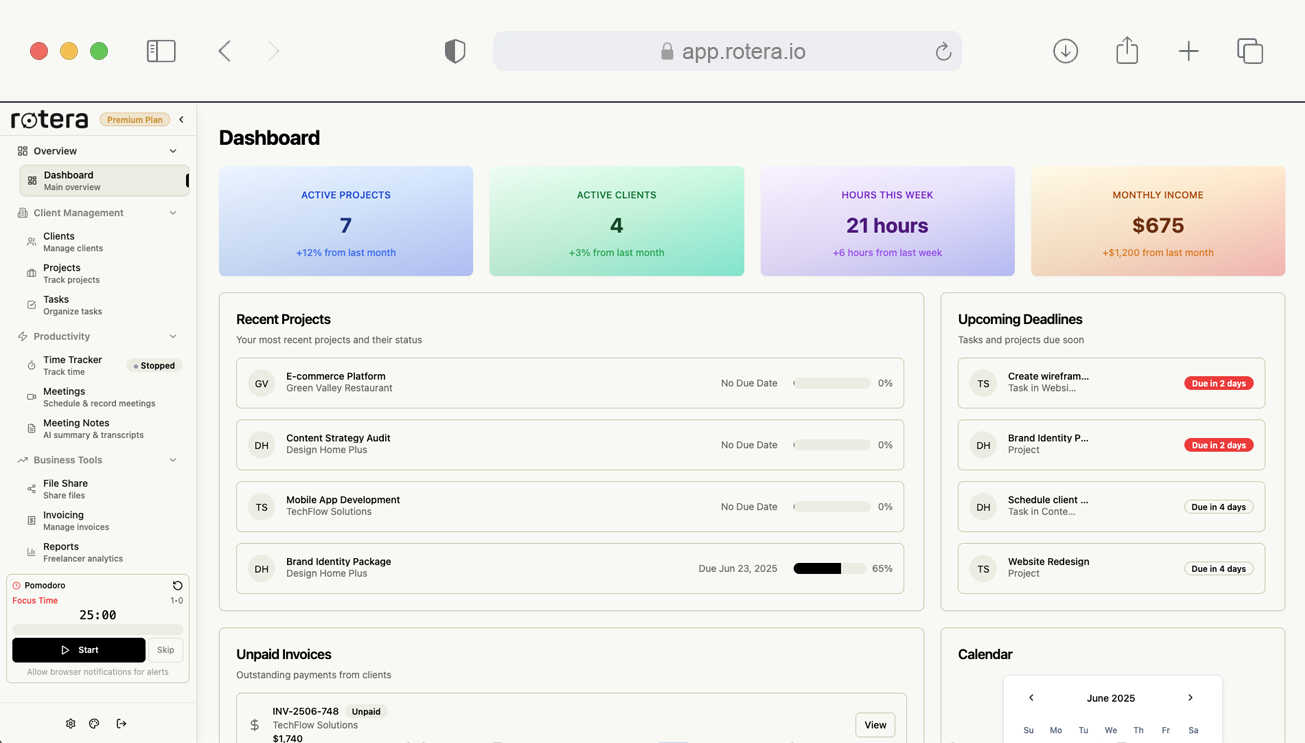Collapse the Business Tools section chevron

pyautogui.click(x=173, y=460)
